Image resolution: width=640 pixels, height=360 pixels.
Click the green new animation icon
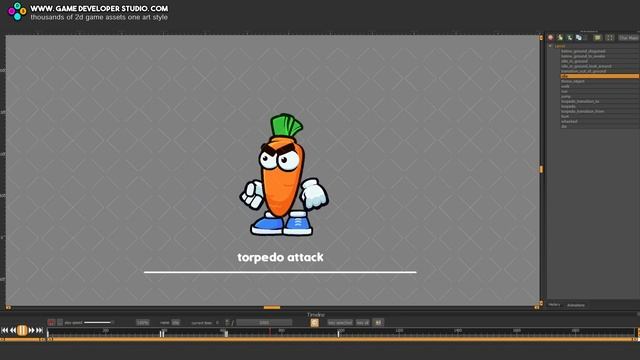(x=560, y=38)
